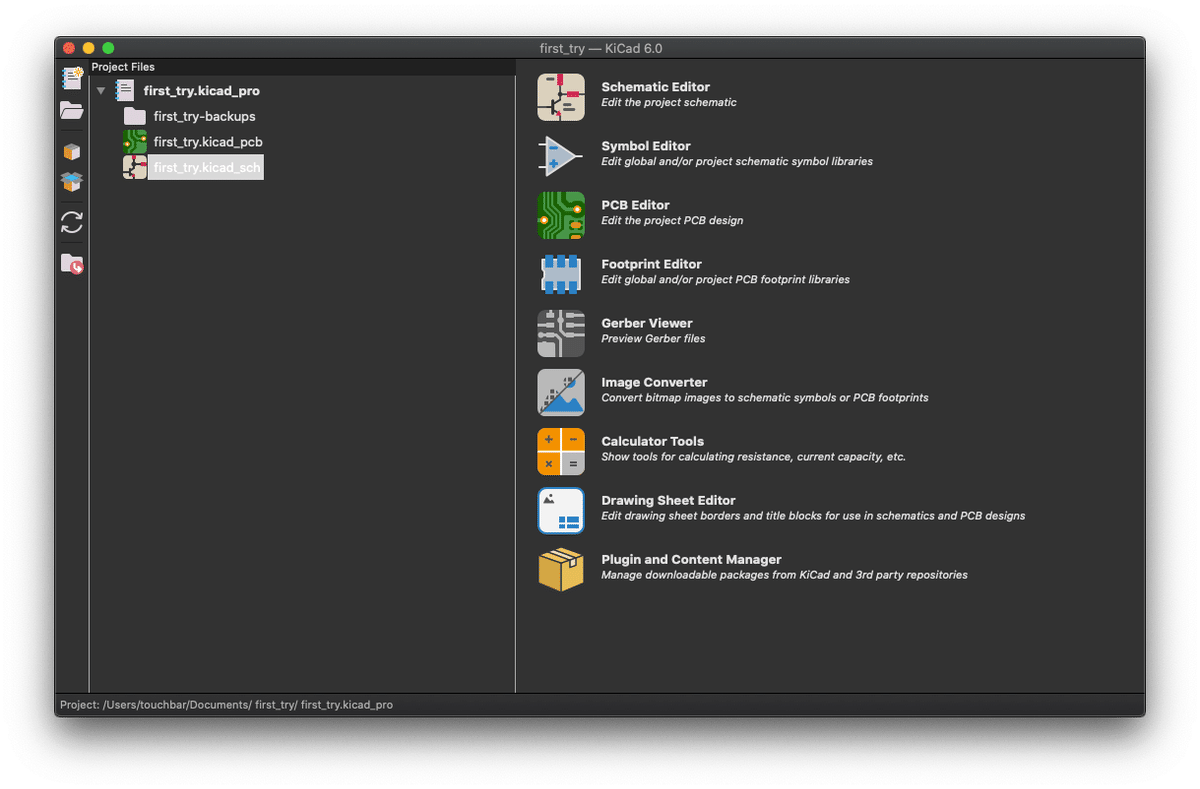
Task: Click the first_try.kicad_sch file icon
Action: tap(135, 167)
